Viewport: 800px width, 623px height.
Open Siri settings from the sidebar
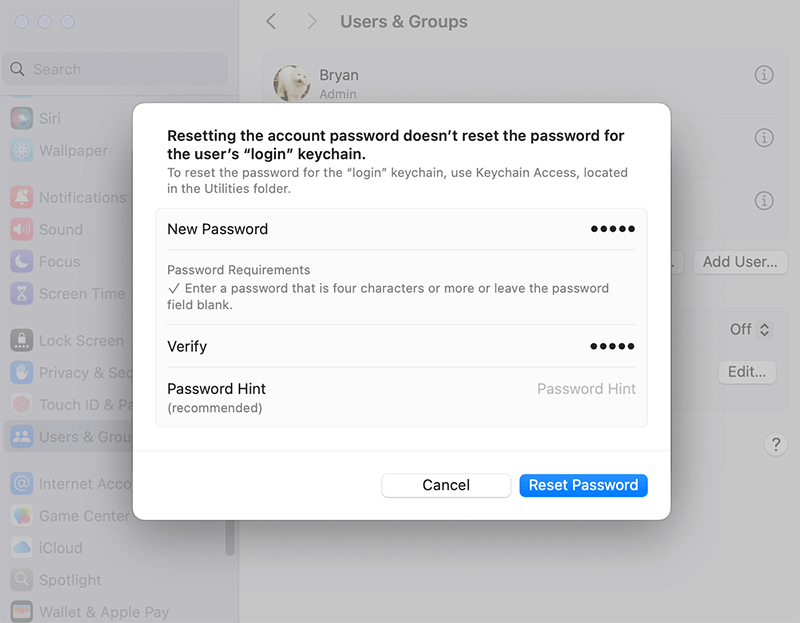pyautogui.click(x=62, y=118)
